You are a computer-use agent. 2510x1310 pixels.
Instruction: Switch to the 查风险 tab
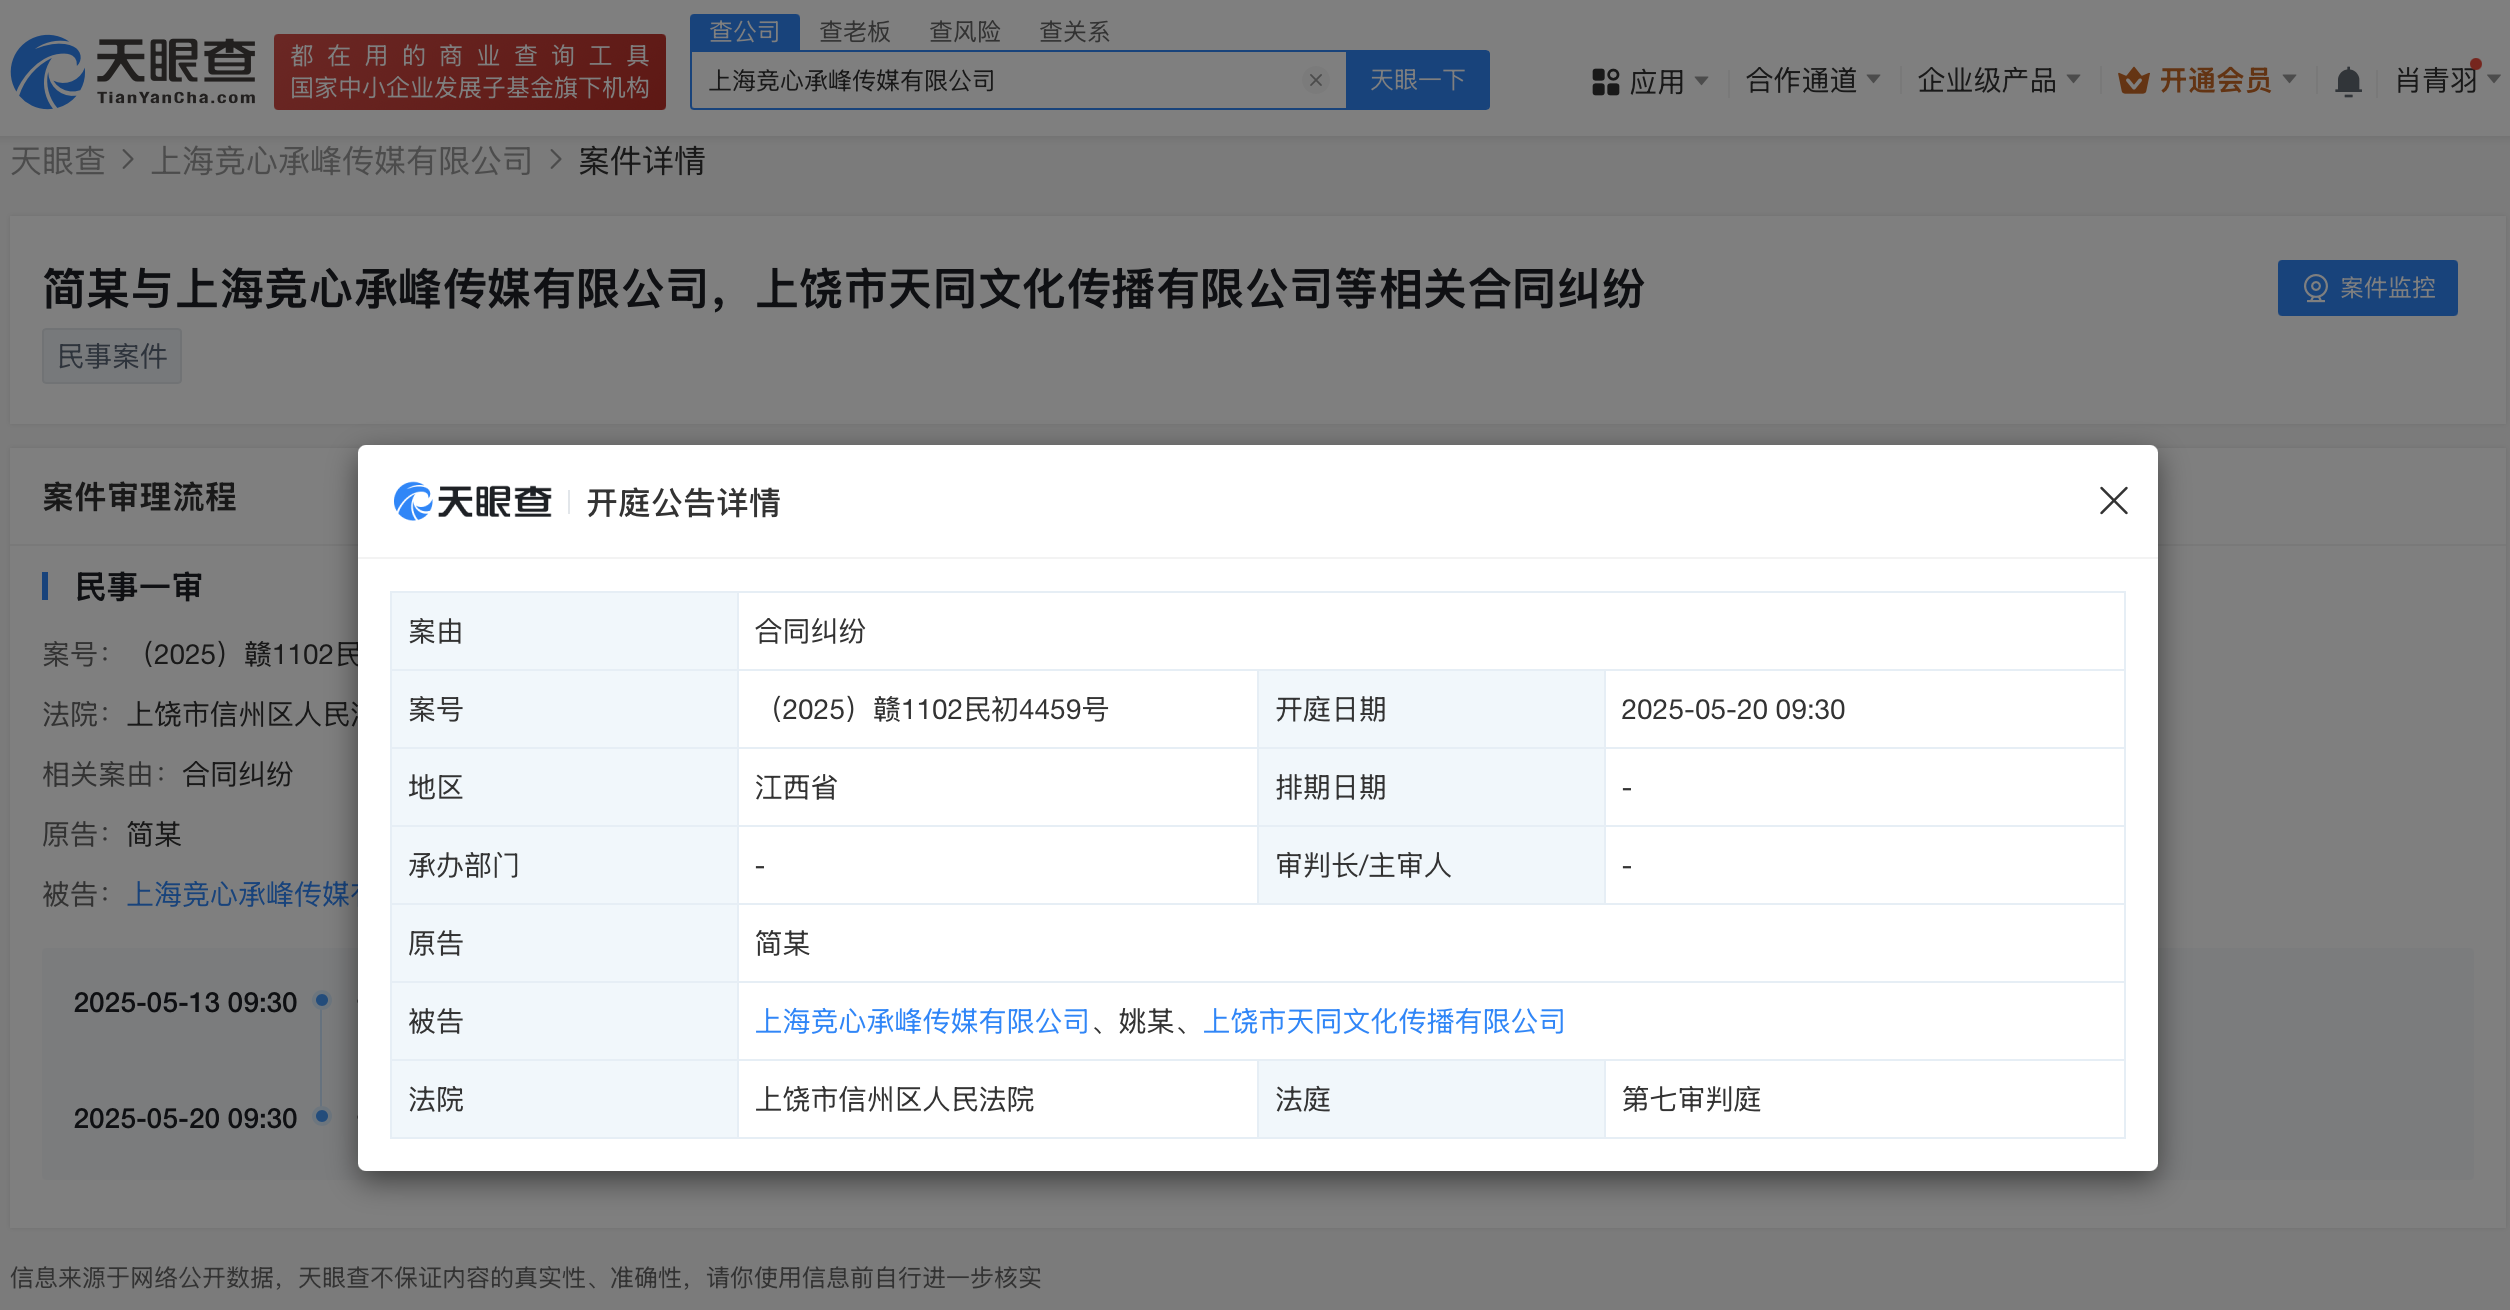coord(964,32)
